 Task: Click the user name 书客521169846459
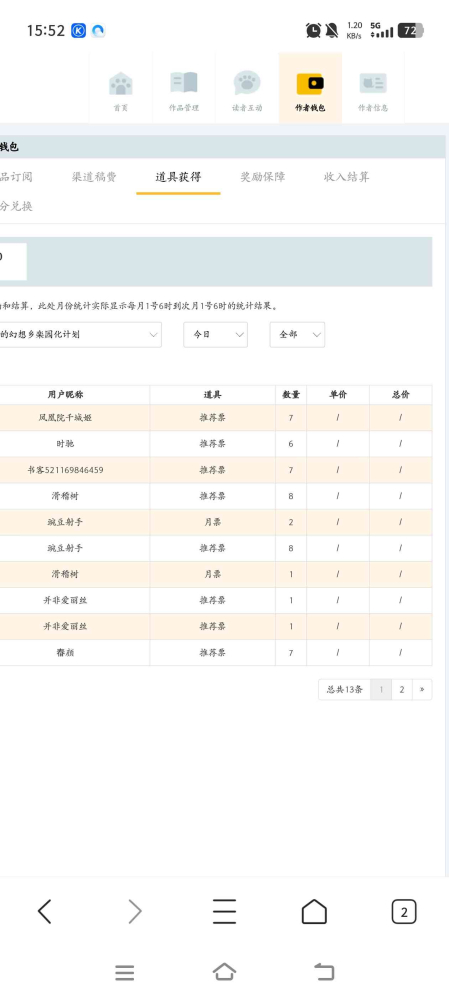click(x=66, y=470)
